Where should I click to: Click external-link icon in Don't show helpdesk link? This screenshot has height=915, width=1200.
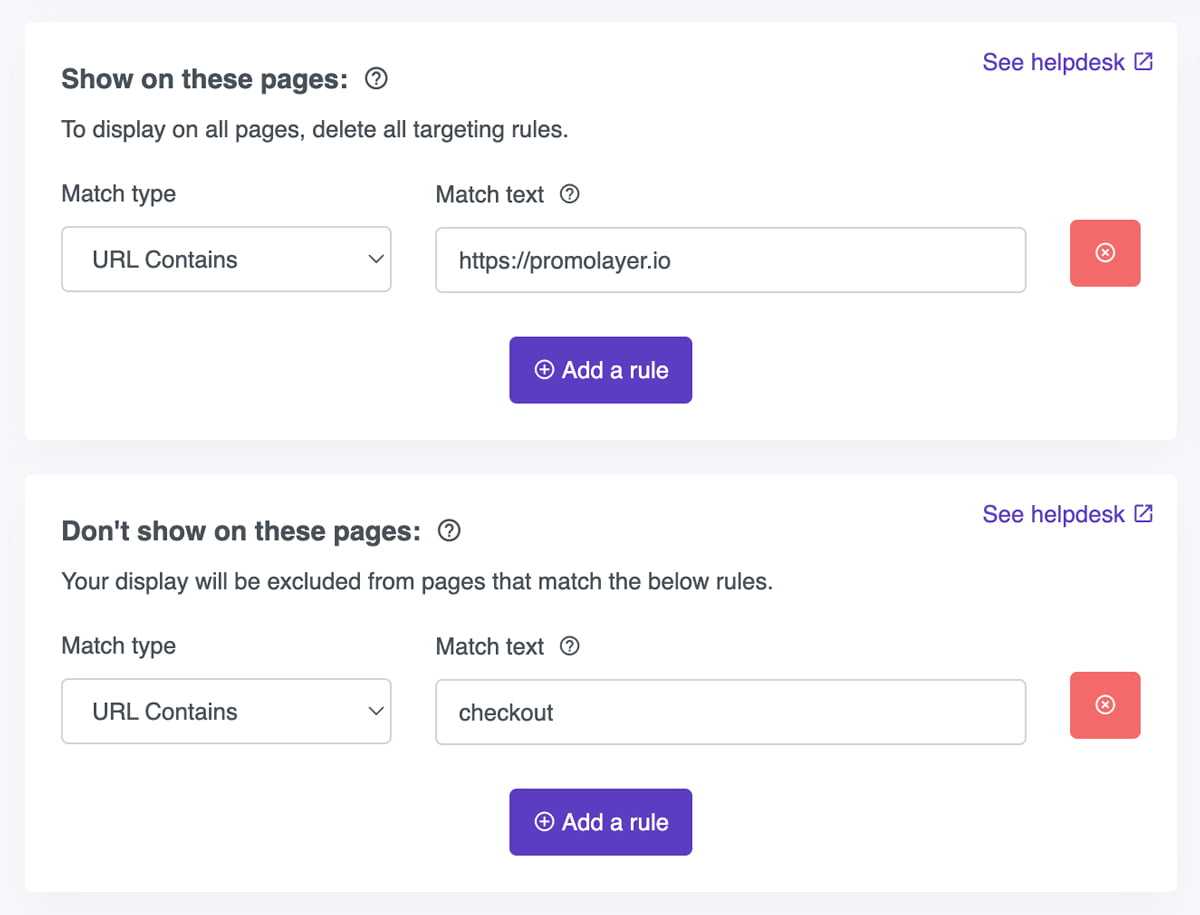pos(1143,514)
